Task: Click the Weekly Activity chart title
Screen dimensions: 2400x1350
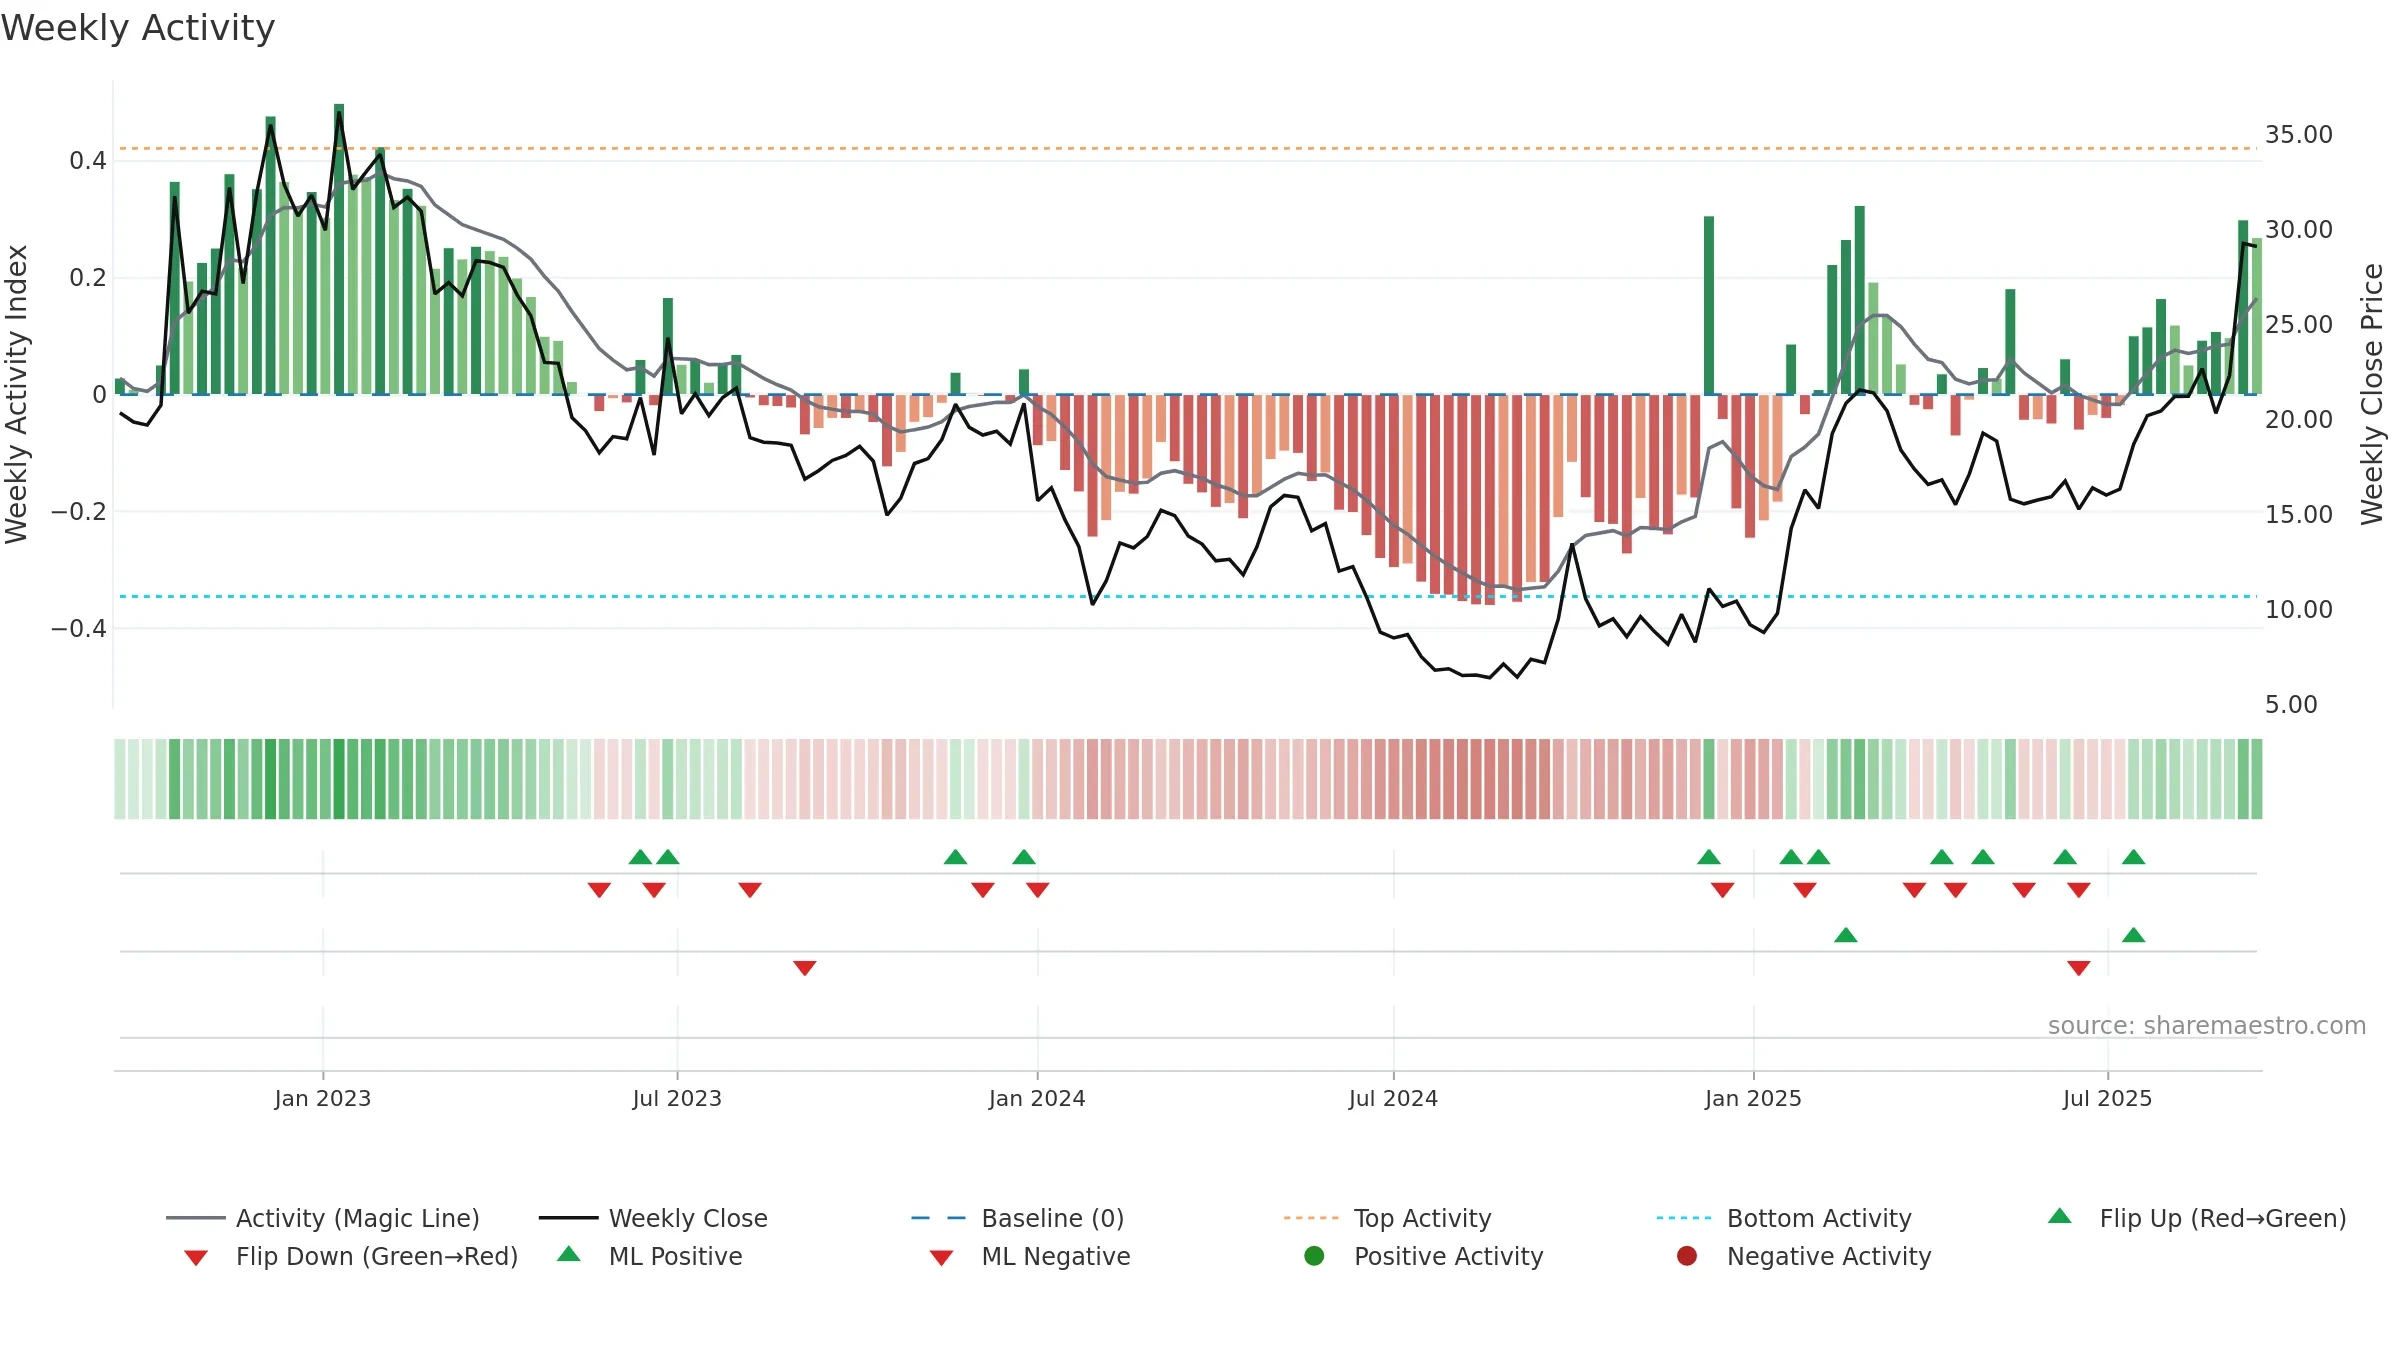Action: pos(138,28)
